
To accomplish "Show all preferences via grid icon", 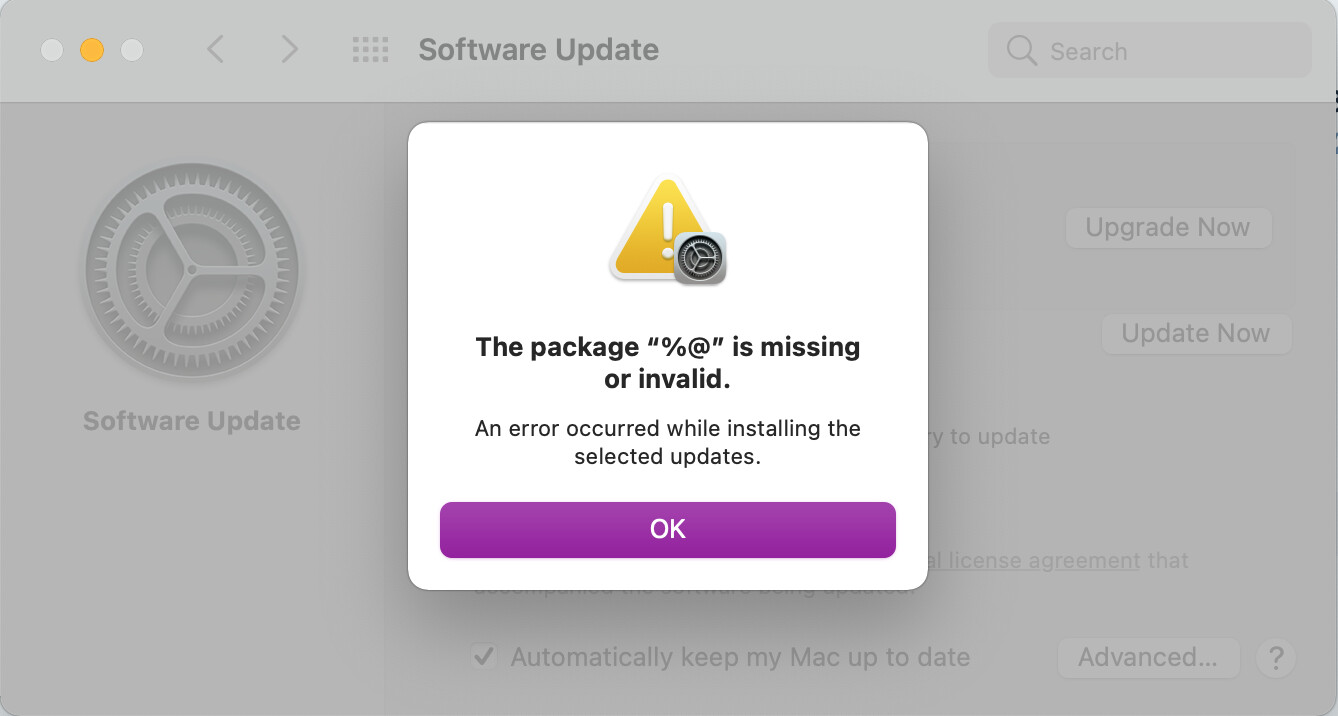I will pyautogui.click(x=370, y=49).
